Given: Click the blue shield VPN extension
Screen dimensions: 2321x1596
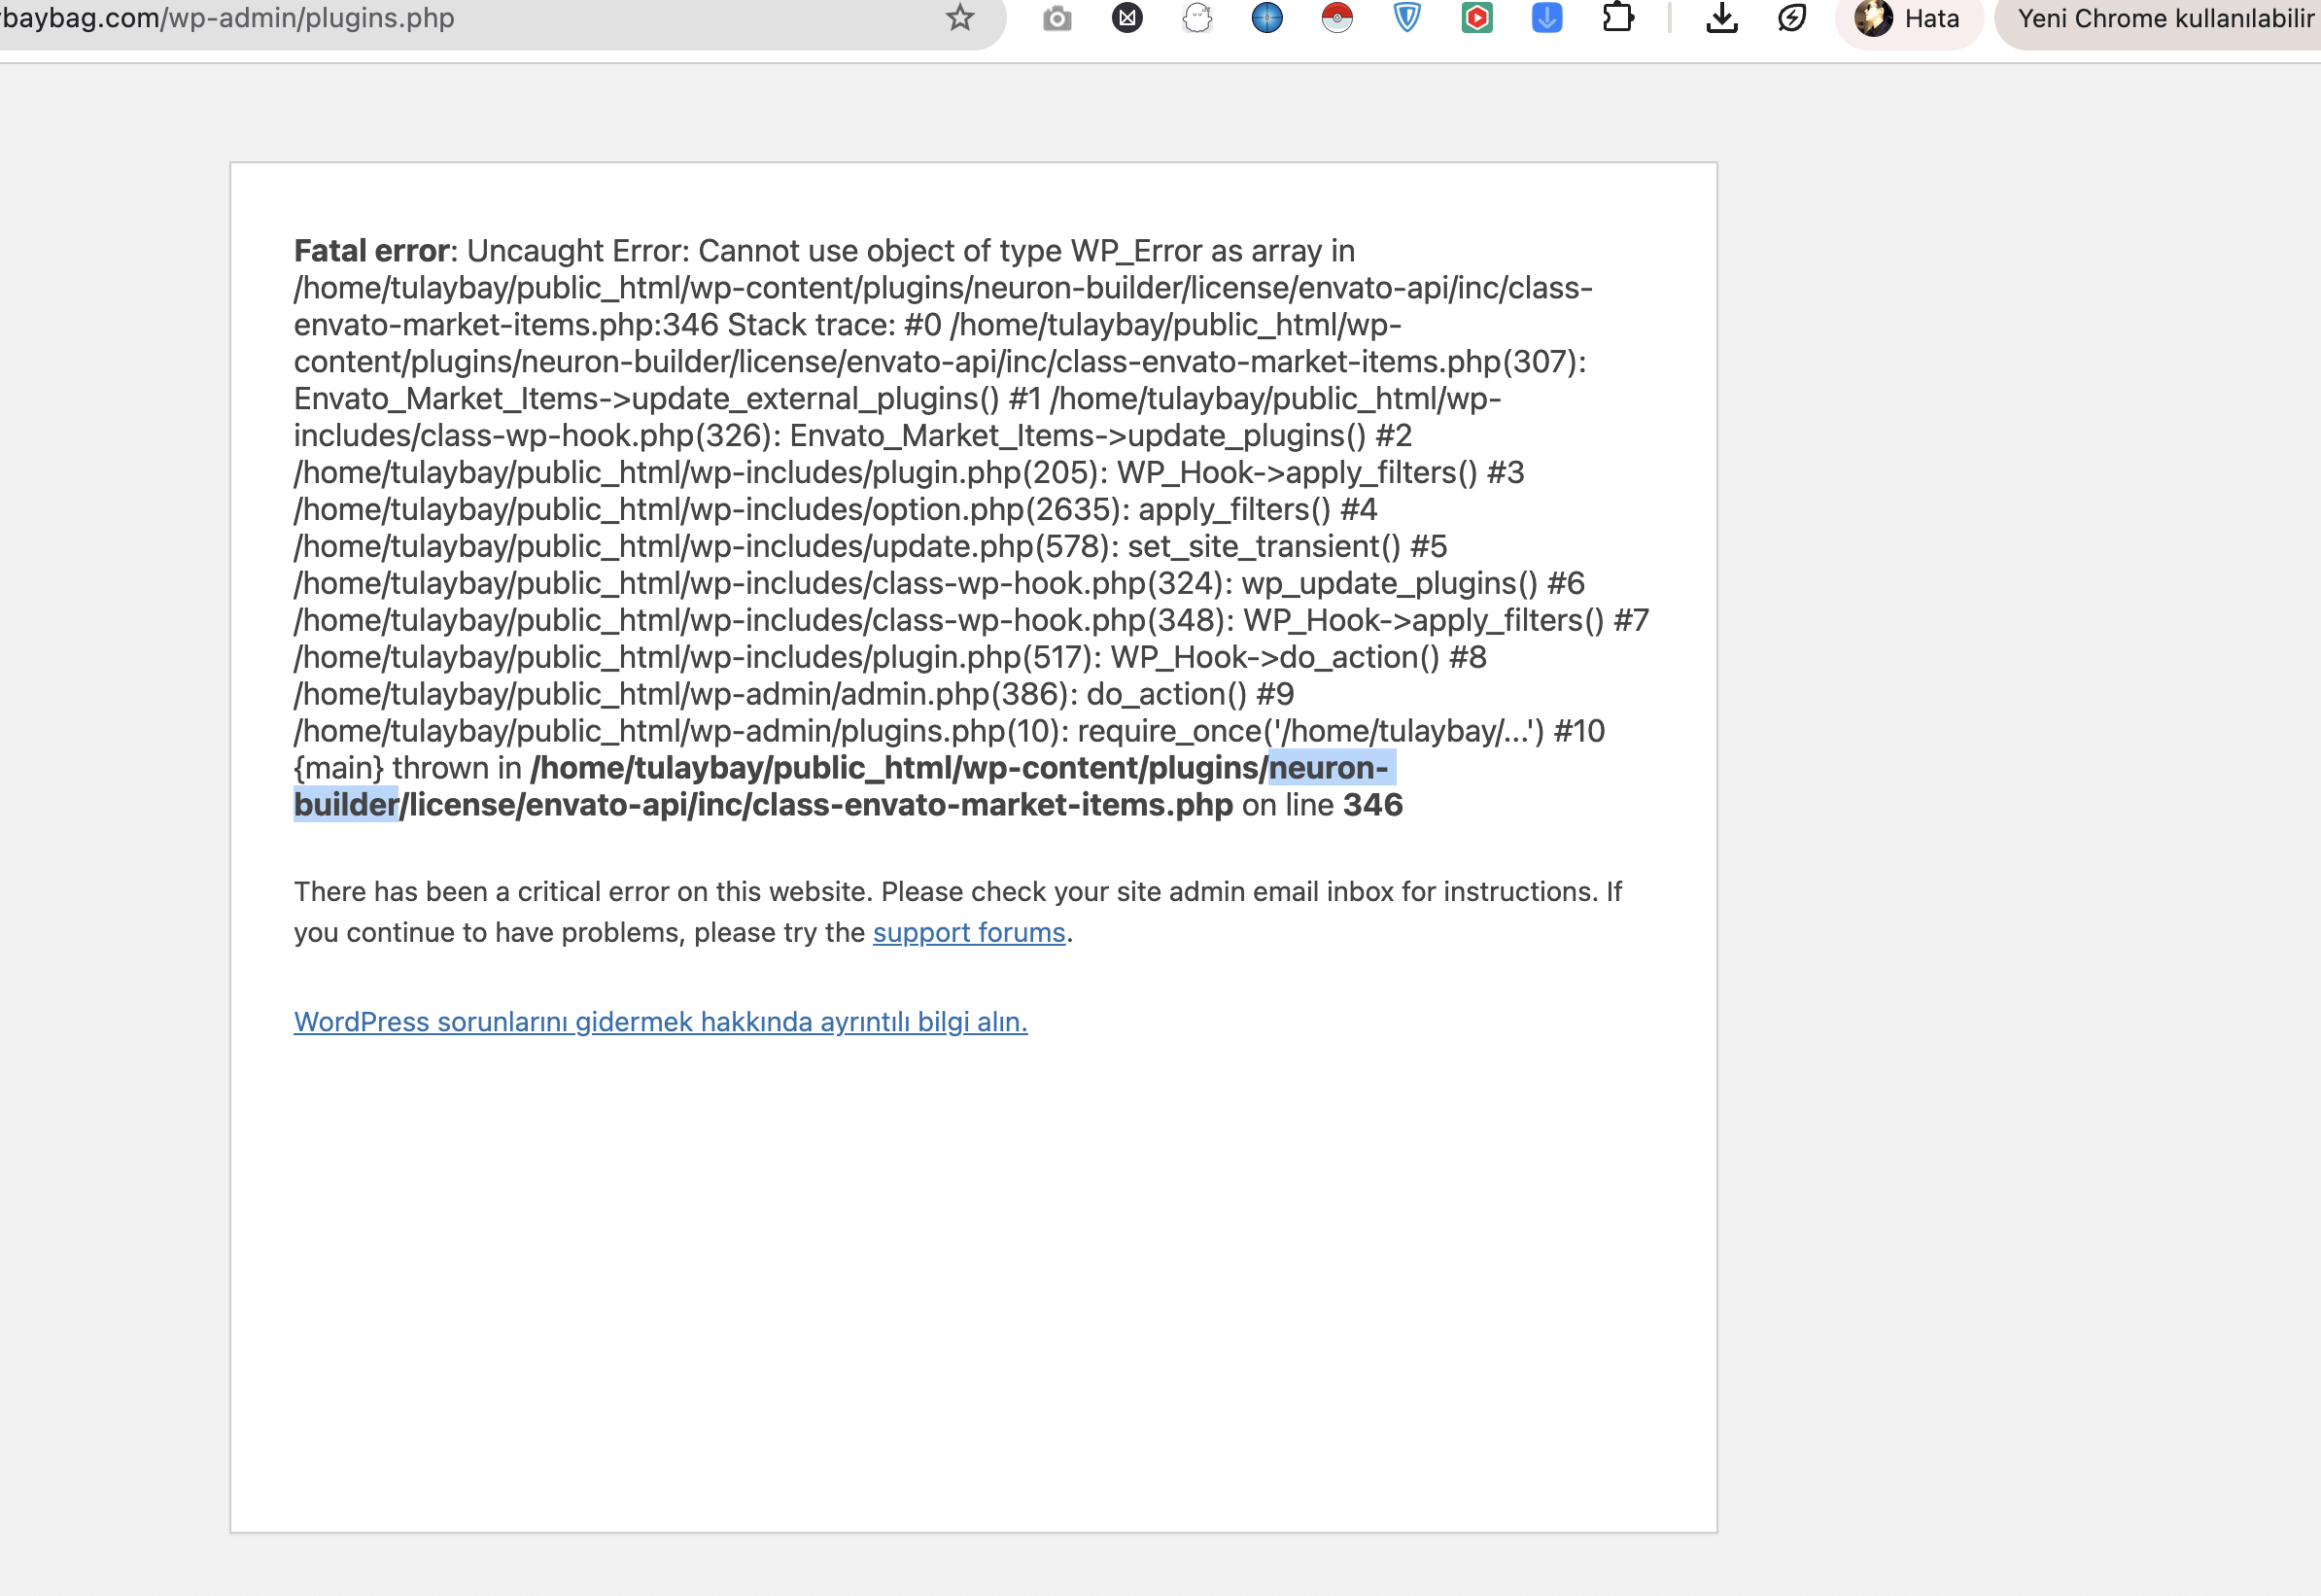Looking at the screenshot, I should pos(1407,18).
